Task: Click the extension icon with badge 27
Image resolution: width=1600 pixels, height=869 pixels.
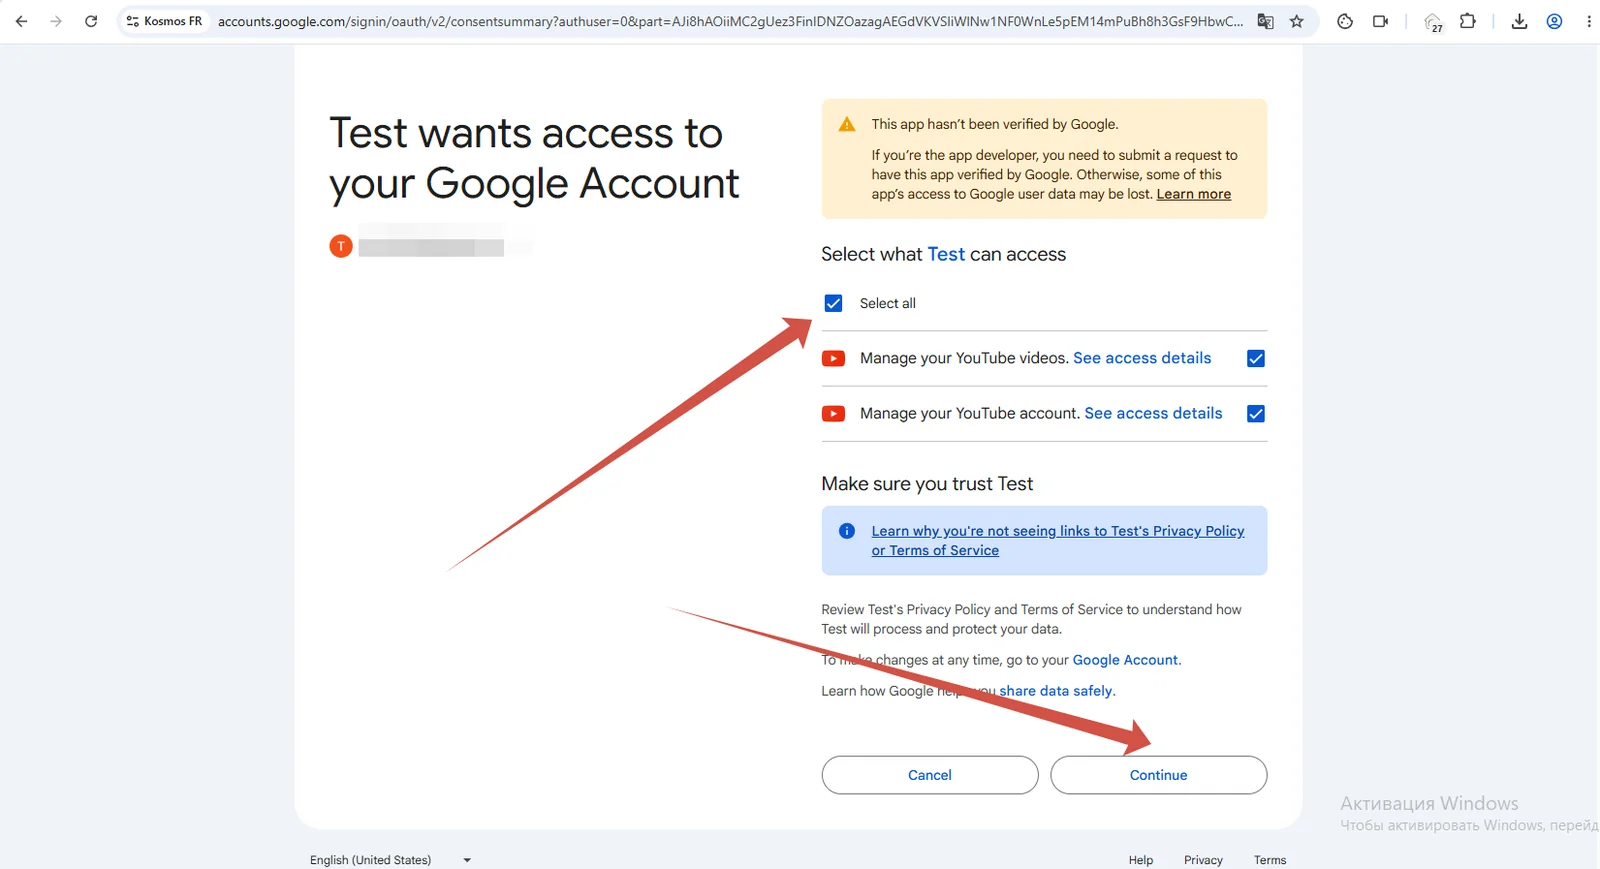Action: pos(1433,22)
